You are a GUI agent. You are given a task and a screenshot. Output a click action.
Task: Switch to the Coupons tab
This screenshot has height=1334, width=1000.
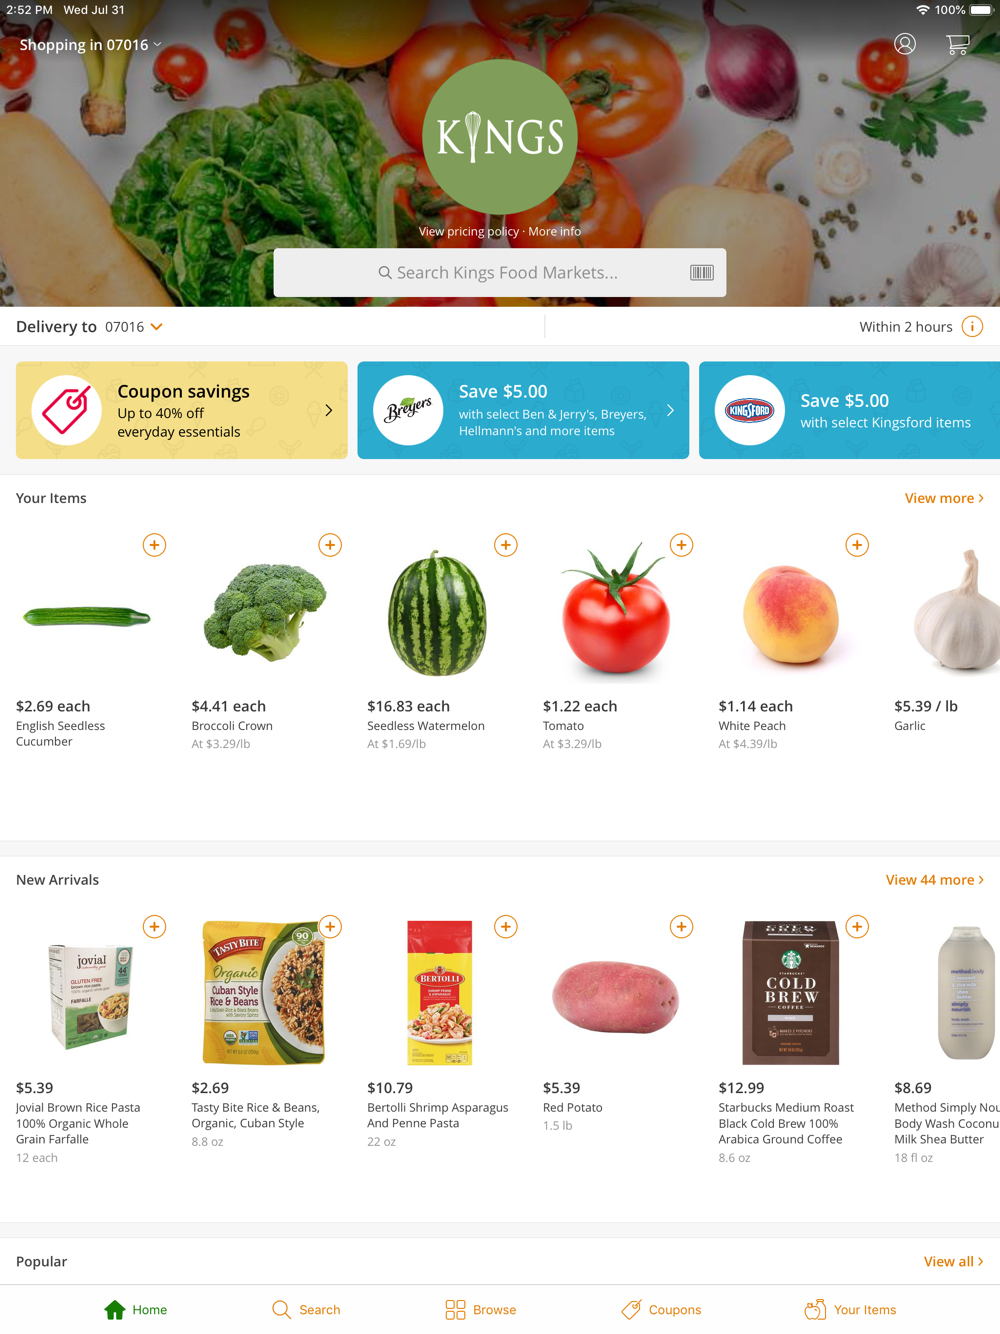pyautogui.click(x=661, y=1309)
